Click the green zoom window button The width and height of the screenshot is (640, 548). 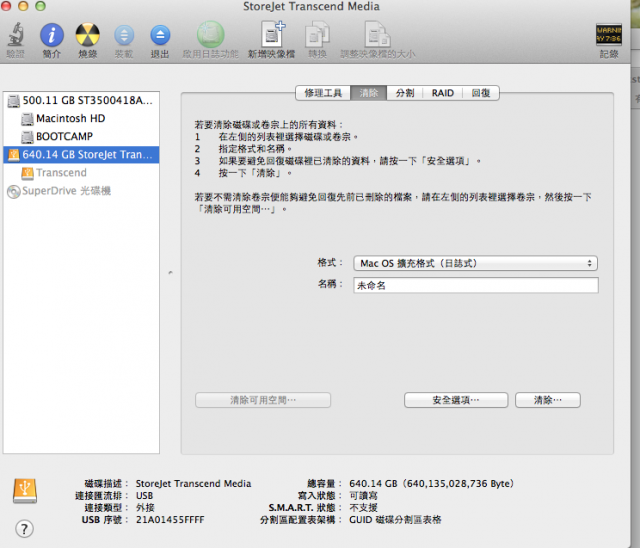click(40, 6)
